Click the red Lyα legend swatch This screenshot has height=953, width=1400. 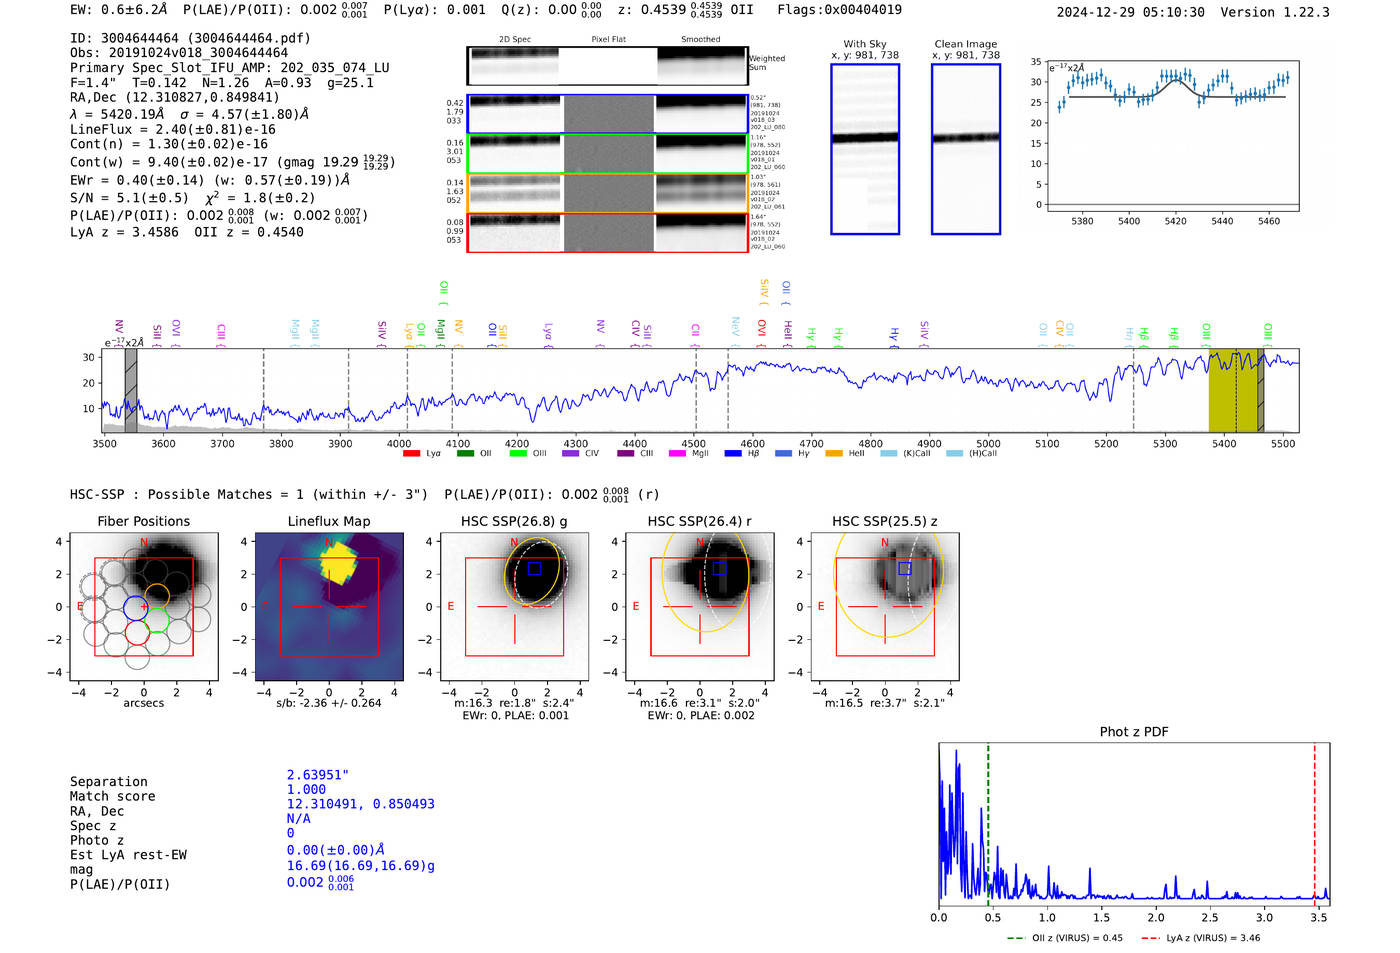point(411,454)
